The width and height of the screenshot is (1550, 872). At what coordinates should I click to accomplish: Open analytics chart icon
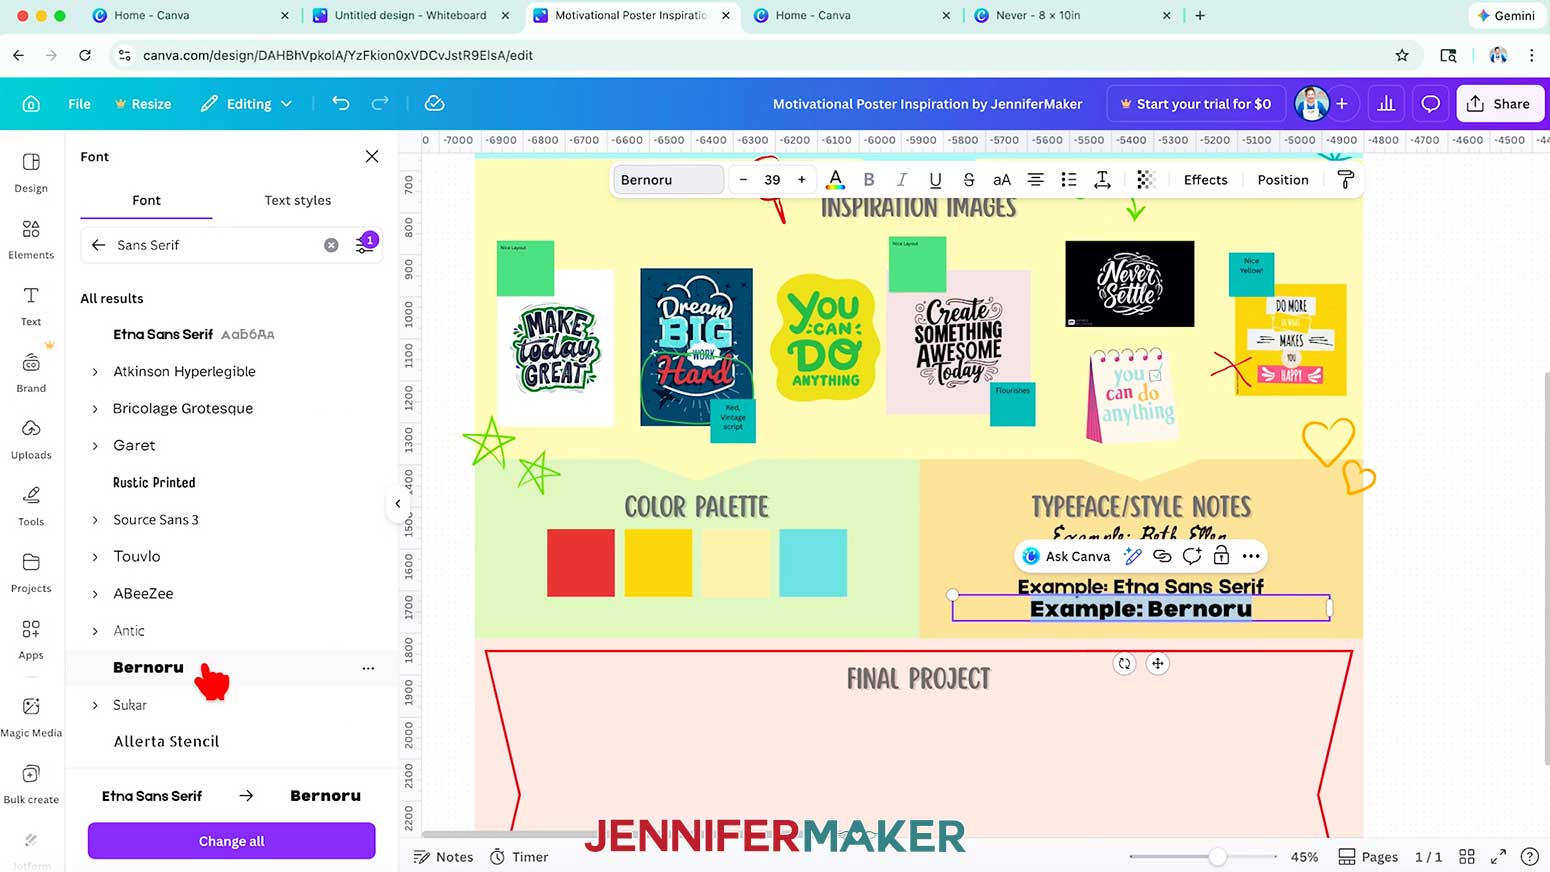pyautogui.click(x=1386, y=104)
